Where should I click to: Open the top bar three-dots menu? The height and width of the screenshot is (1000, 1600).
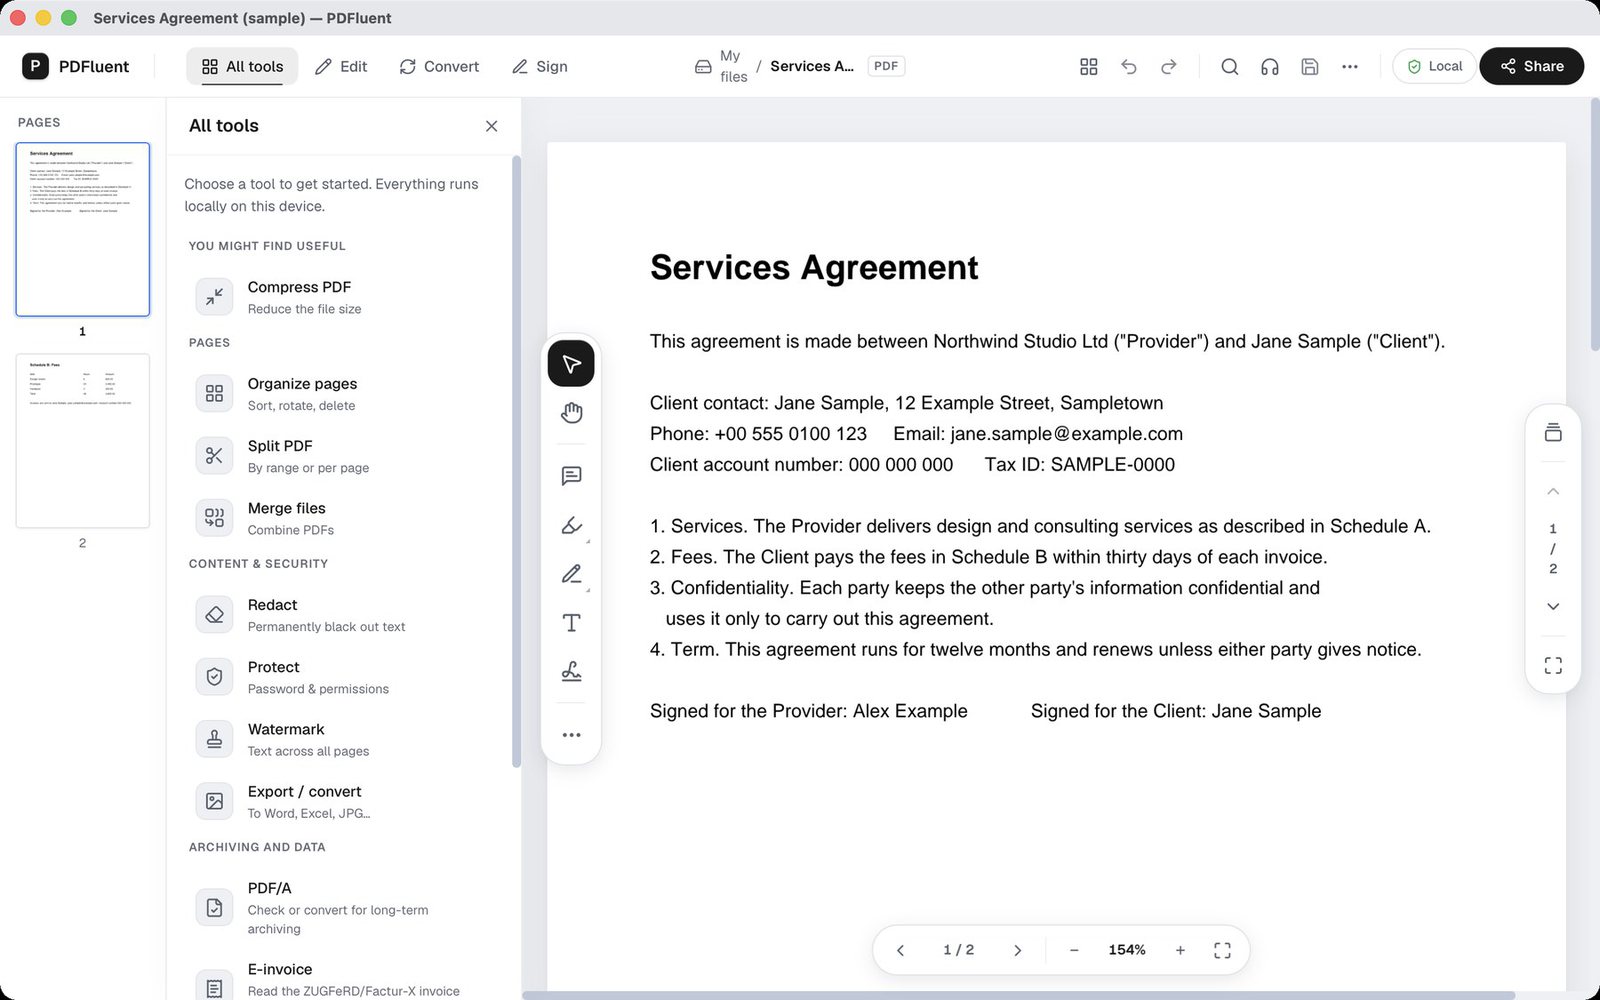tap(1350, 66)
